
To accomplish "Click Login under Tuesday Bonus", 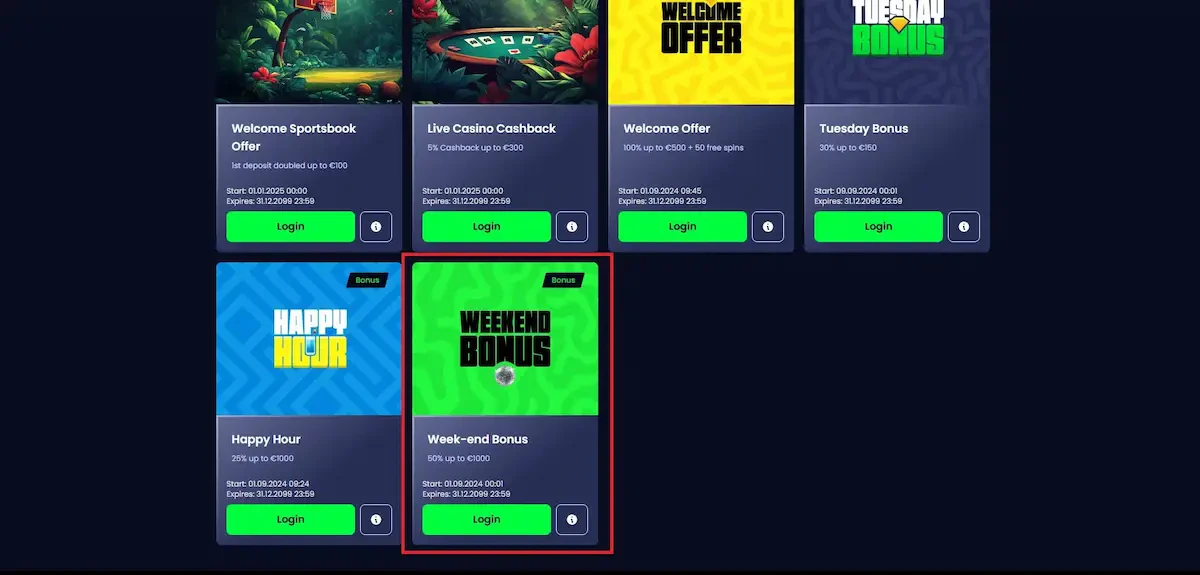I will coord(879,227).
